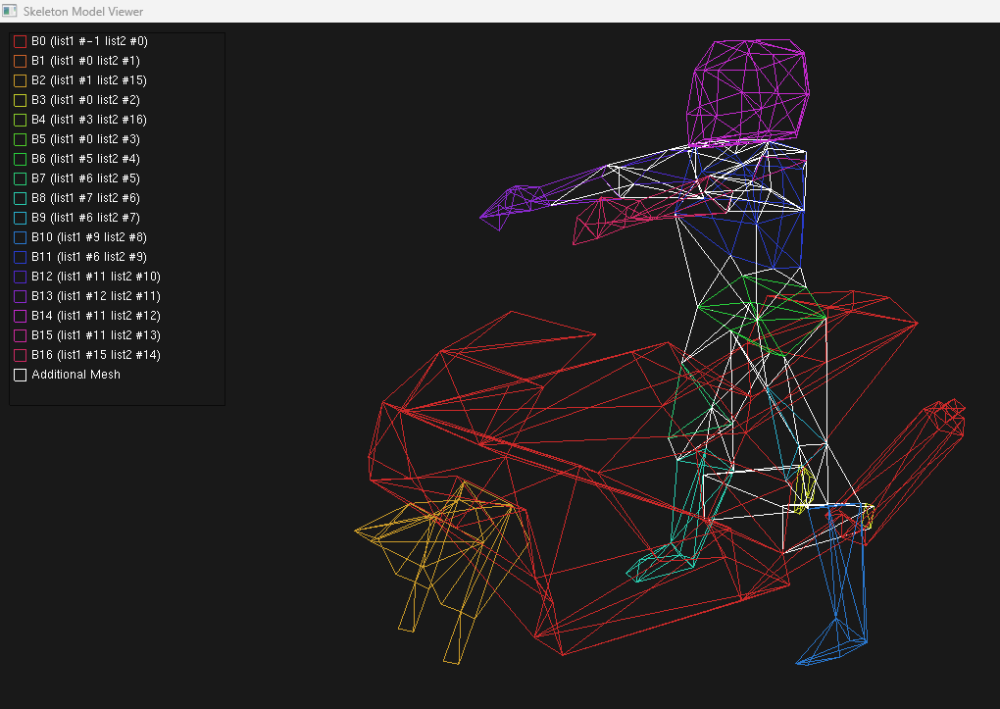Viewport: 1000px width, 709px height.
Task: Toggle the green B6 bone checkbox
Action: point(20,159)
